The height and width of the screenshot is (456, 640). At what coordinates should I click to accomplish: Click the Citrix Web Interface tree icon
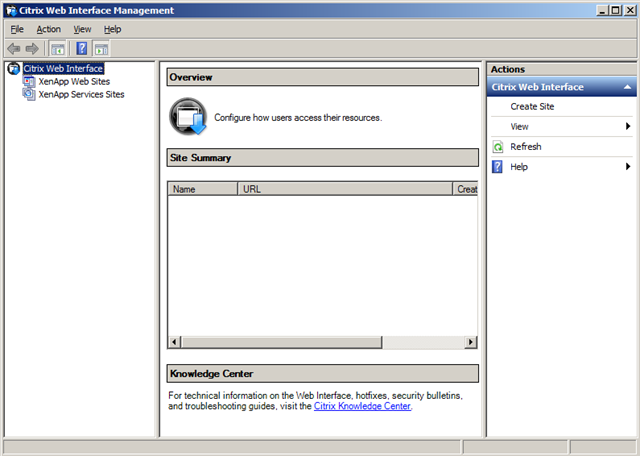point(13,69)
